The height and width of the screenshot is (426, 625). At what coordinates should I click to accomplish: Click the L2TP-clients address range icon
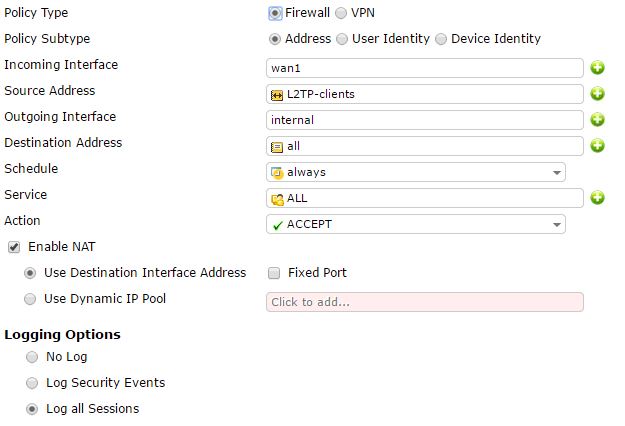277,95
